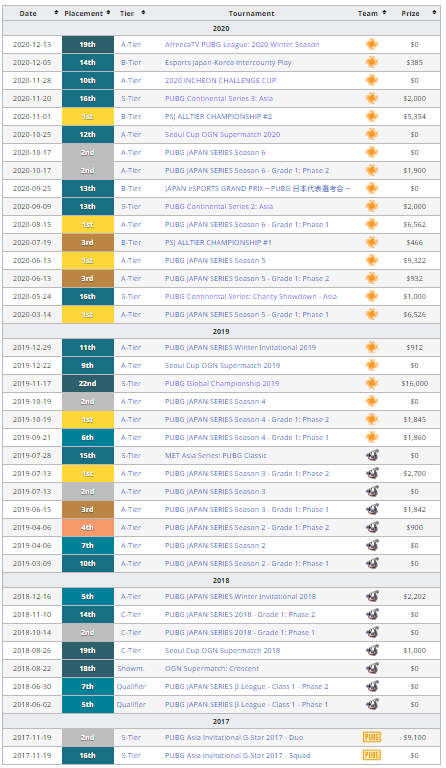
Task: Click Qualifier link in β League Class 1 Phase 1 row
Action: point(131,704)
